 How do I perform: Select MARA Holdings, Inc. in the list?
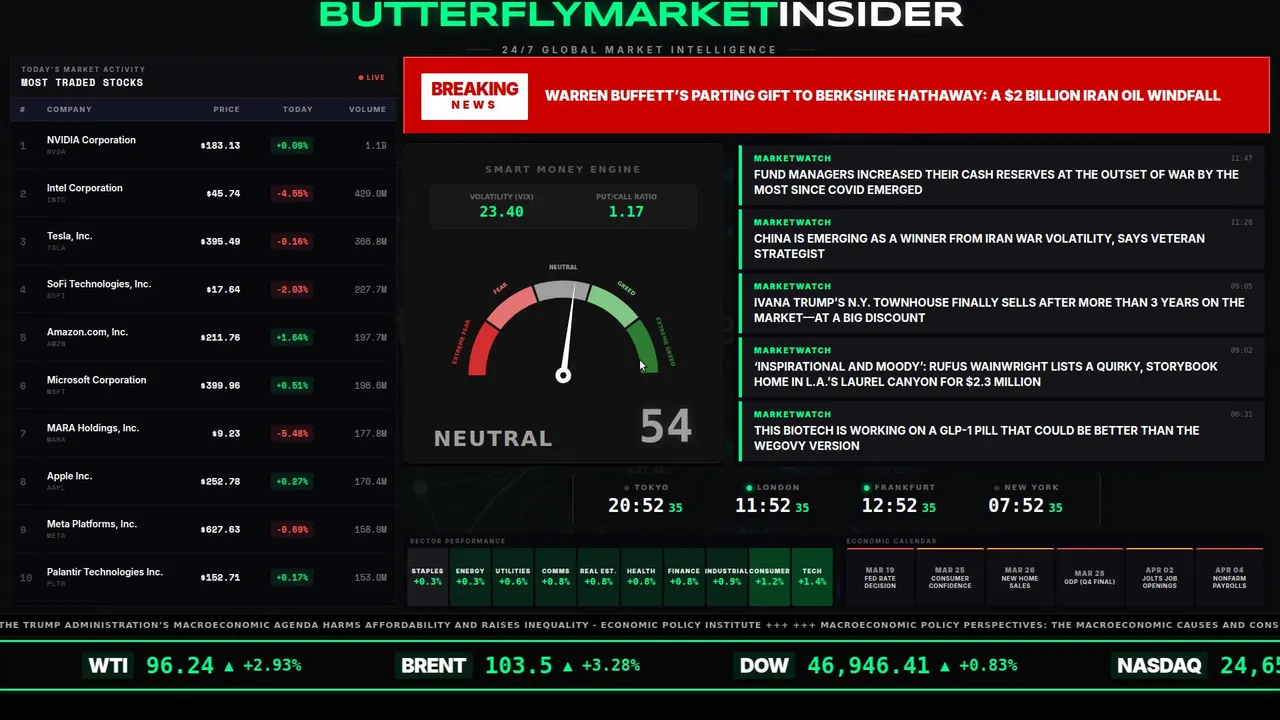click(93, 428)
